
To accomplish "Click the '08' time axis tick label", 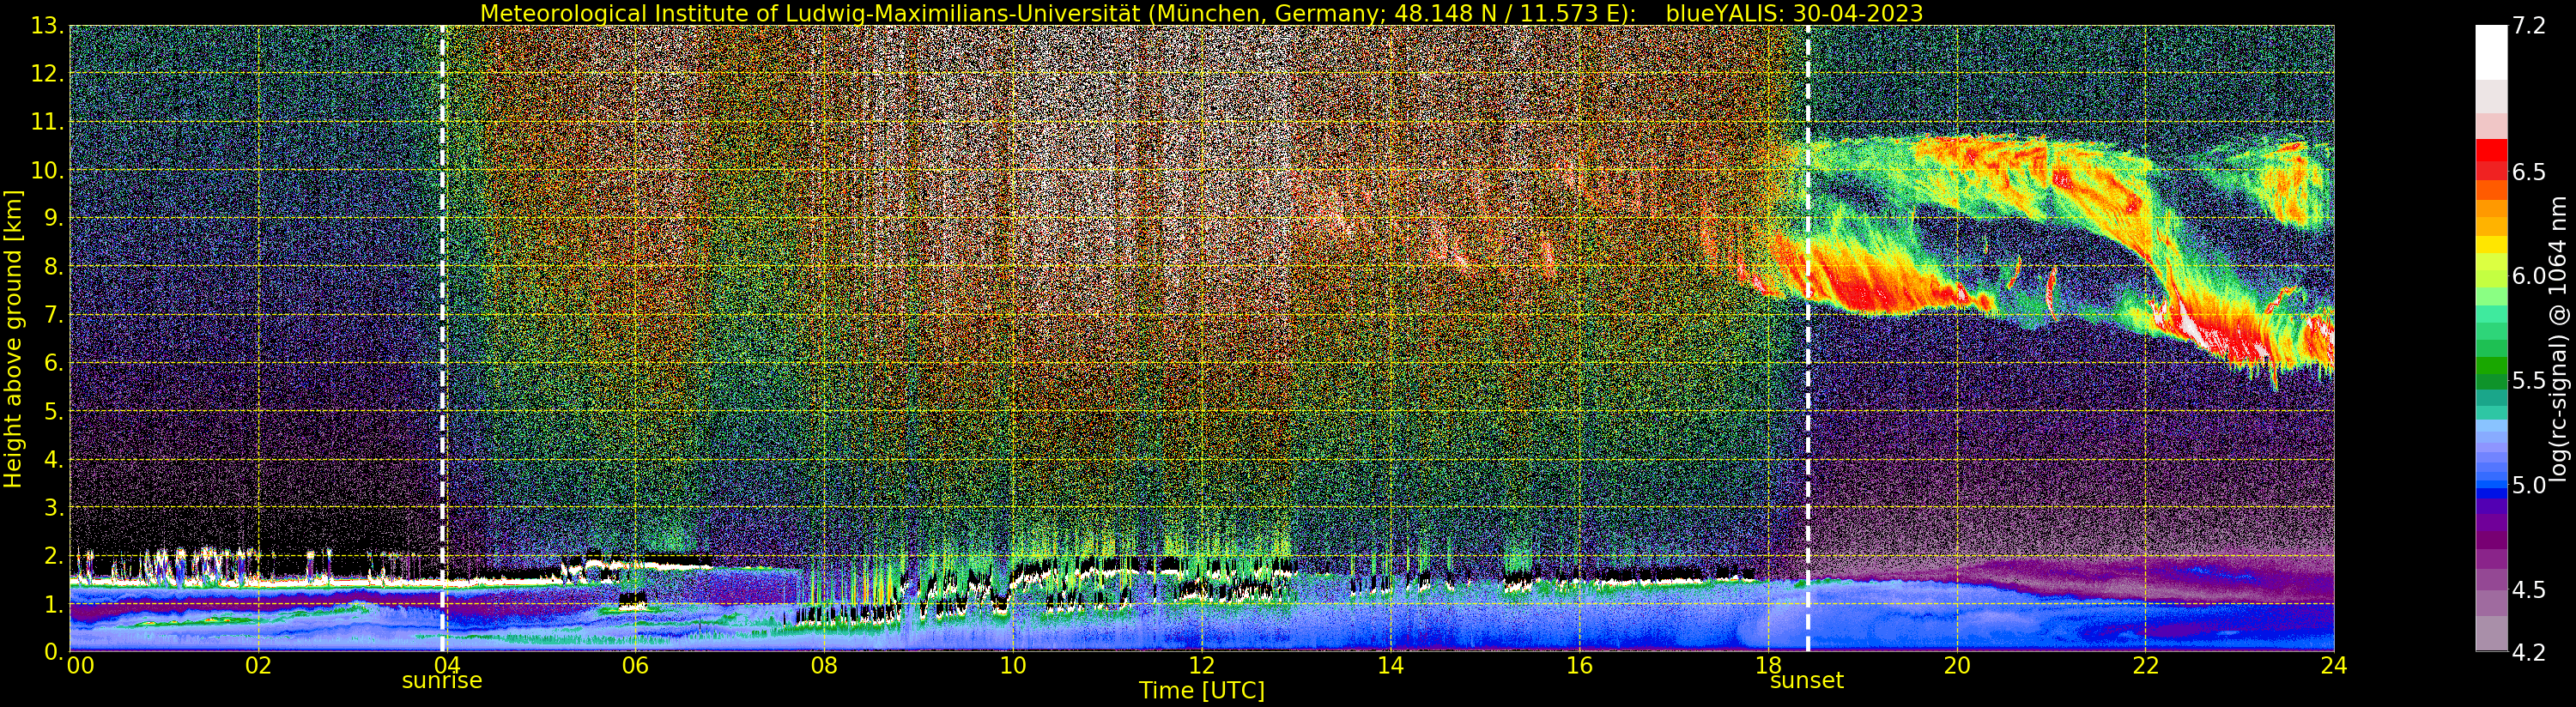I will (x=824, y=666).
